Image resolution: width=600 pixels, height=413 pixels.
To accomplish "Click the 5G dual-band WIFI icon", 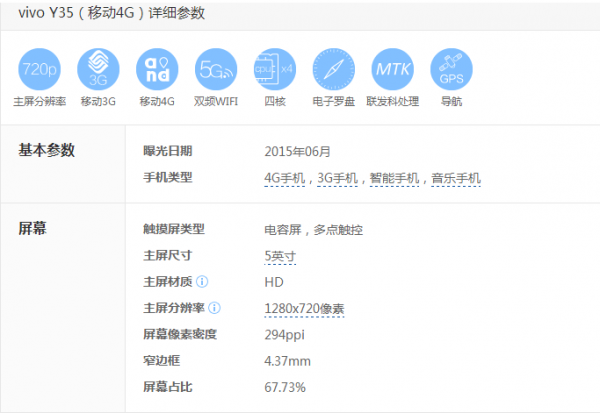I will (x=216, y=69).
